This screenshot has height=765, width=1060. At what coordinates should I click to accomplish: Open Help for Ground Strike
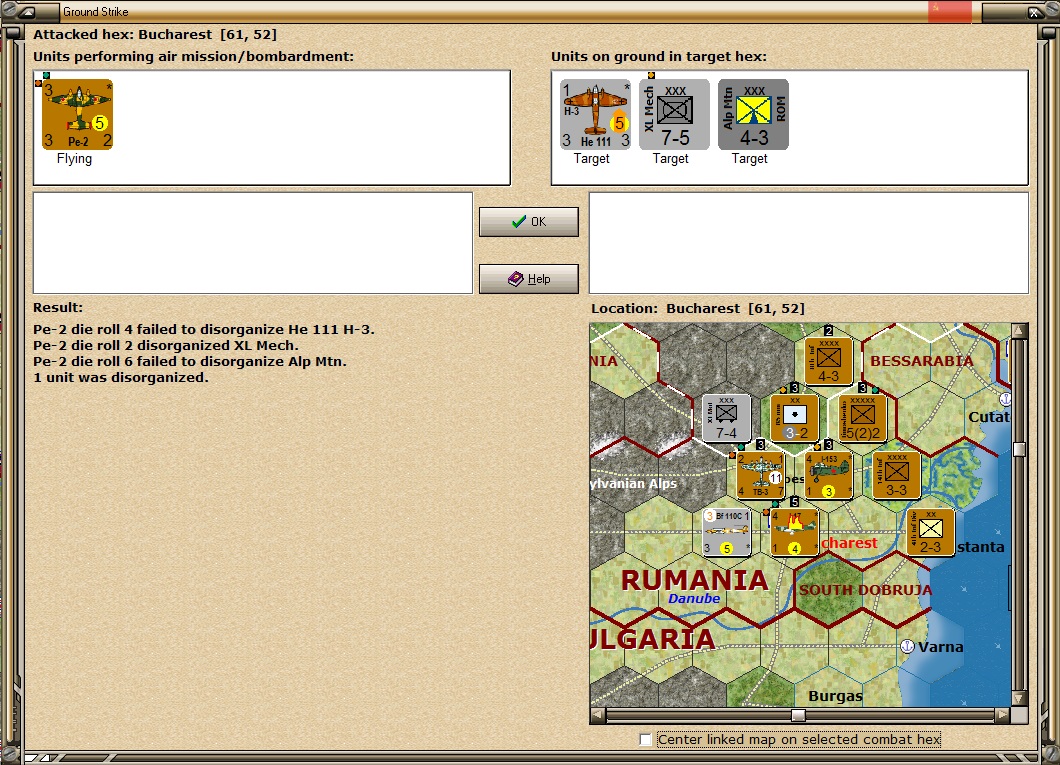tap(529, 278)
